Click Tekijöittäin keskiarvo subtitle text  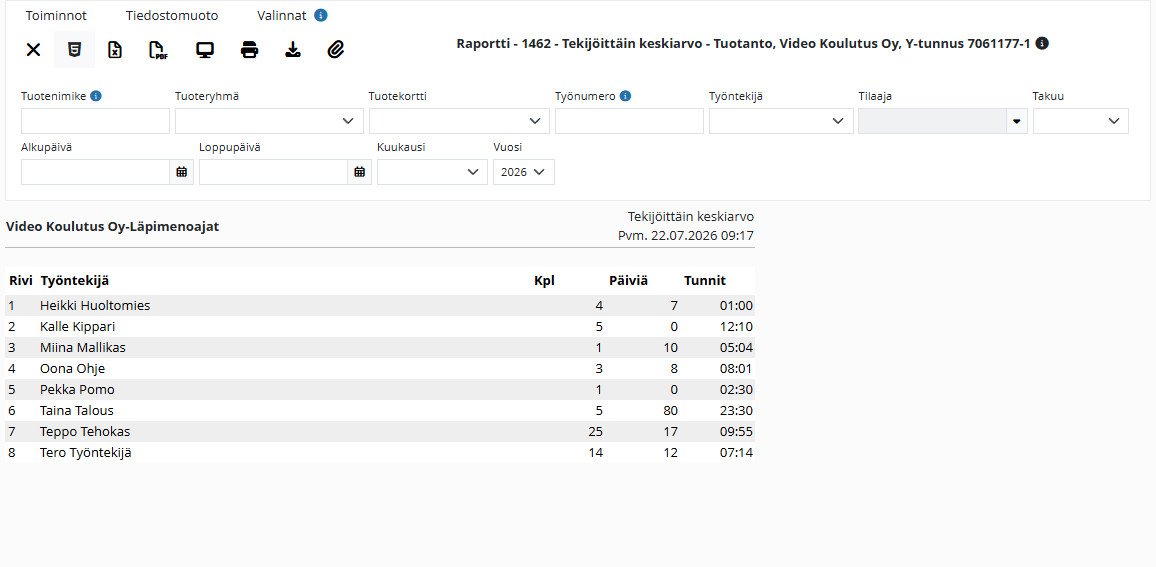pyautogui.click(x=691, y=217)
